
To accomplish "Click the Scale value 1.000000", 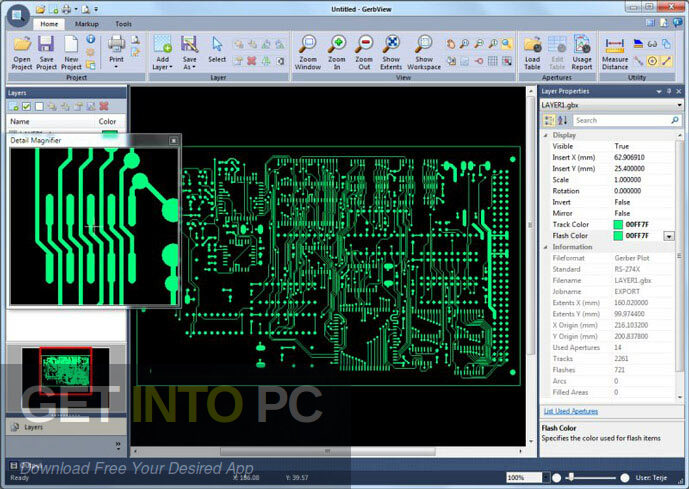I will pyautogui.click(x=627, y=180).
